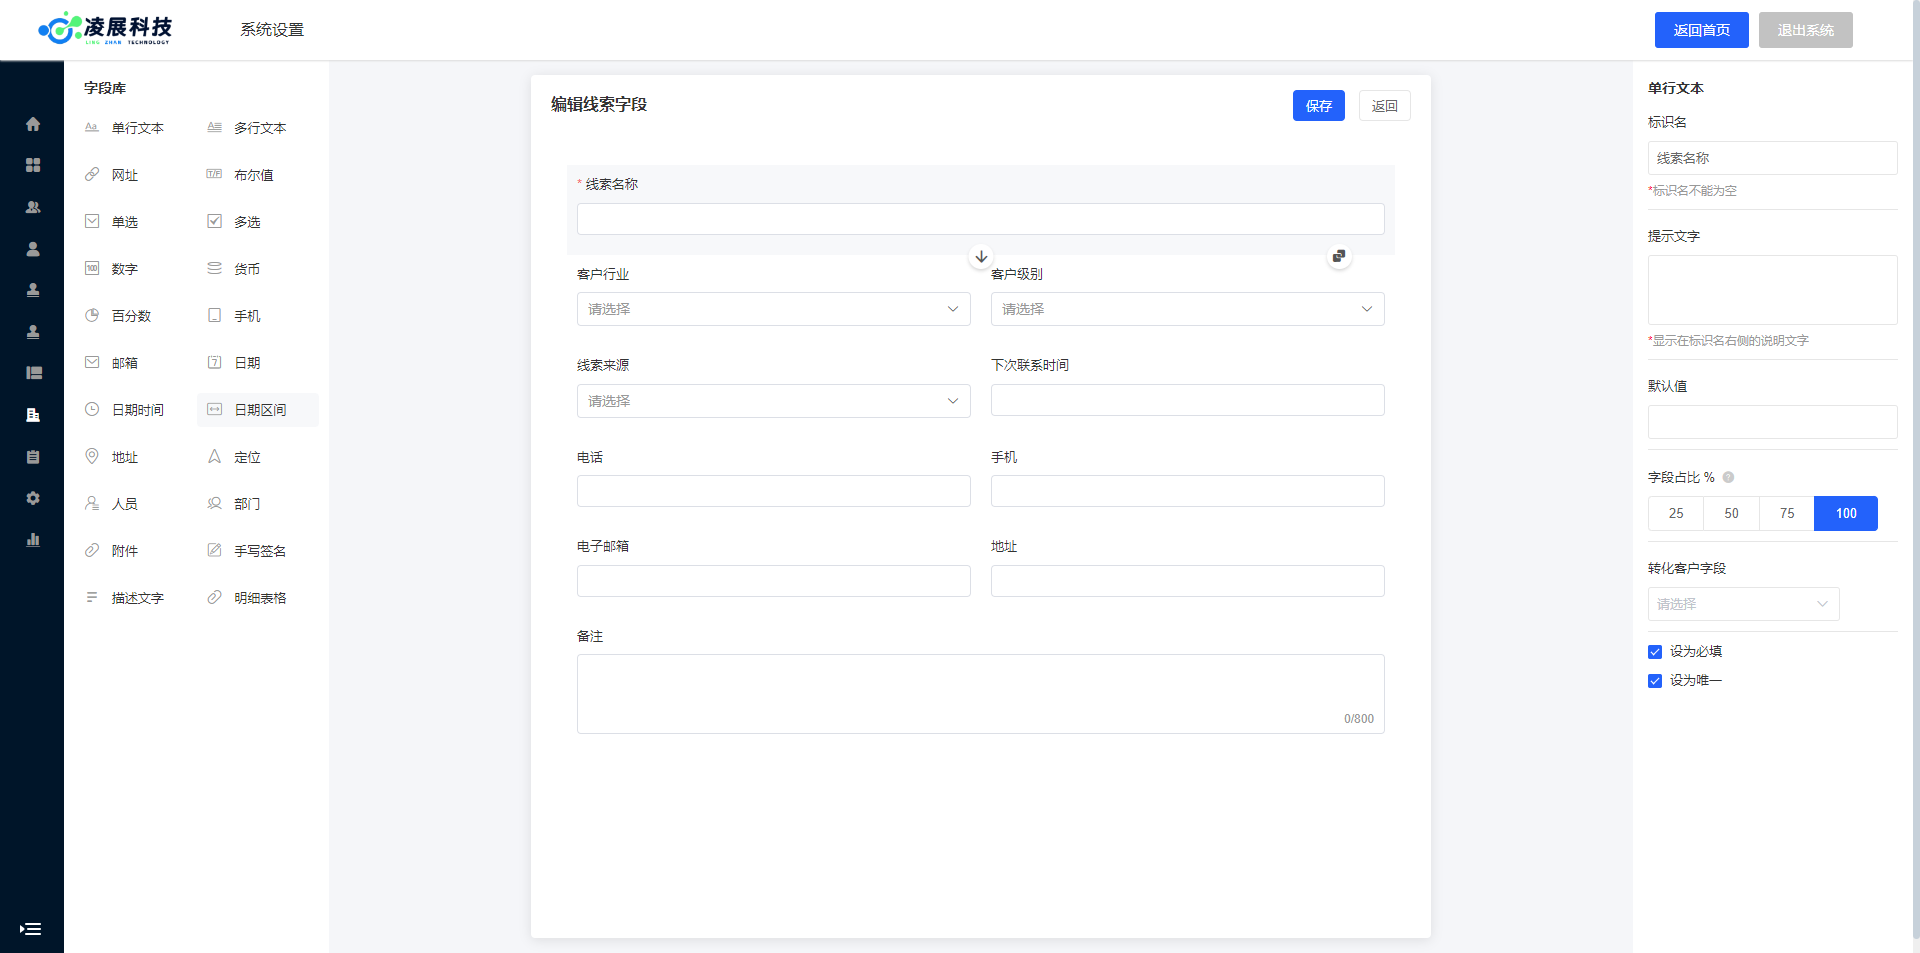1920x953 pixels.
Task: Click the 凌展科技 logo
Action: 105,29
